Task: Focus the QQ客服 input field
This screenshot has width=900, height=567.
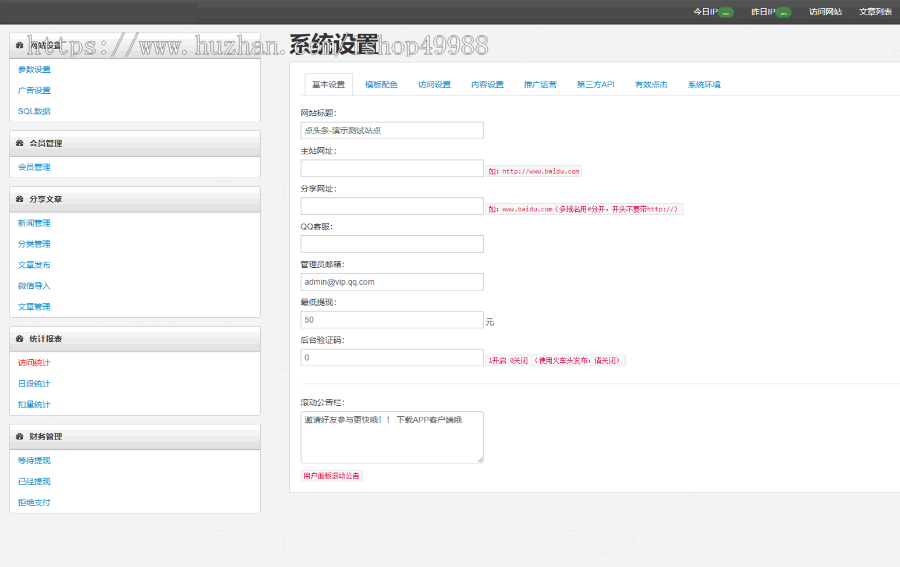Action: [x=392, y=244]
